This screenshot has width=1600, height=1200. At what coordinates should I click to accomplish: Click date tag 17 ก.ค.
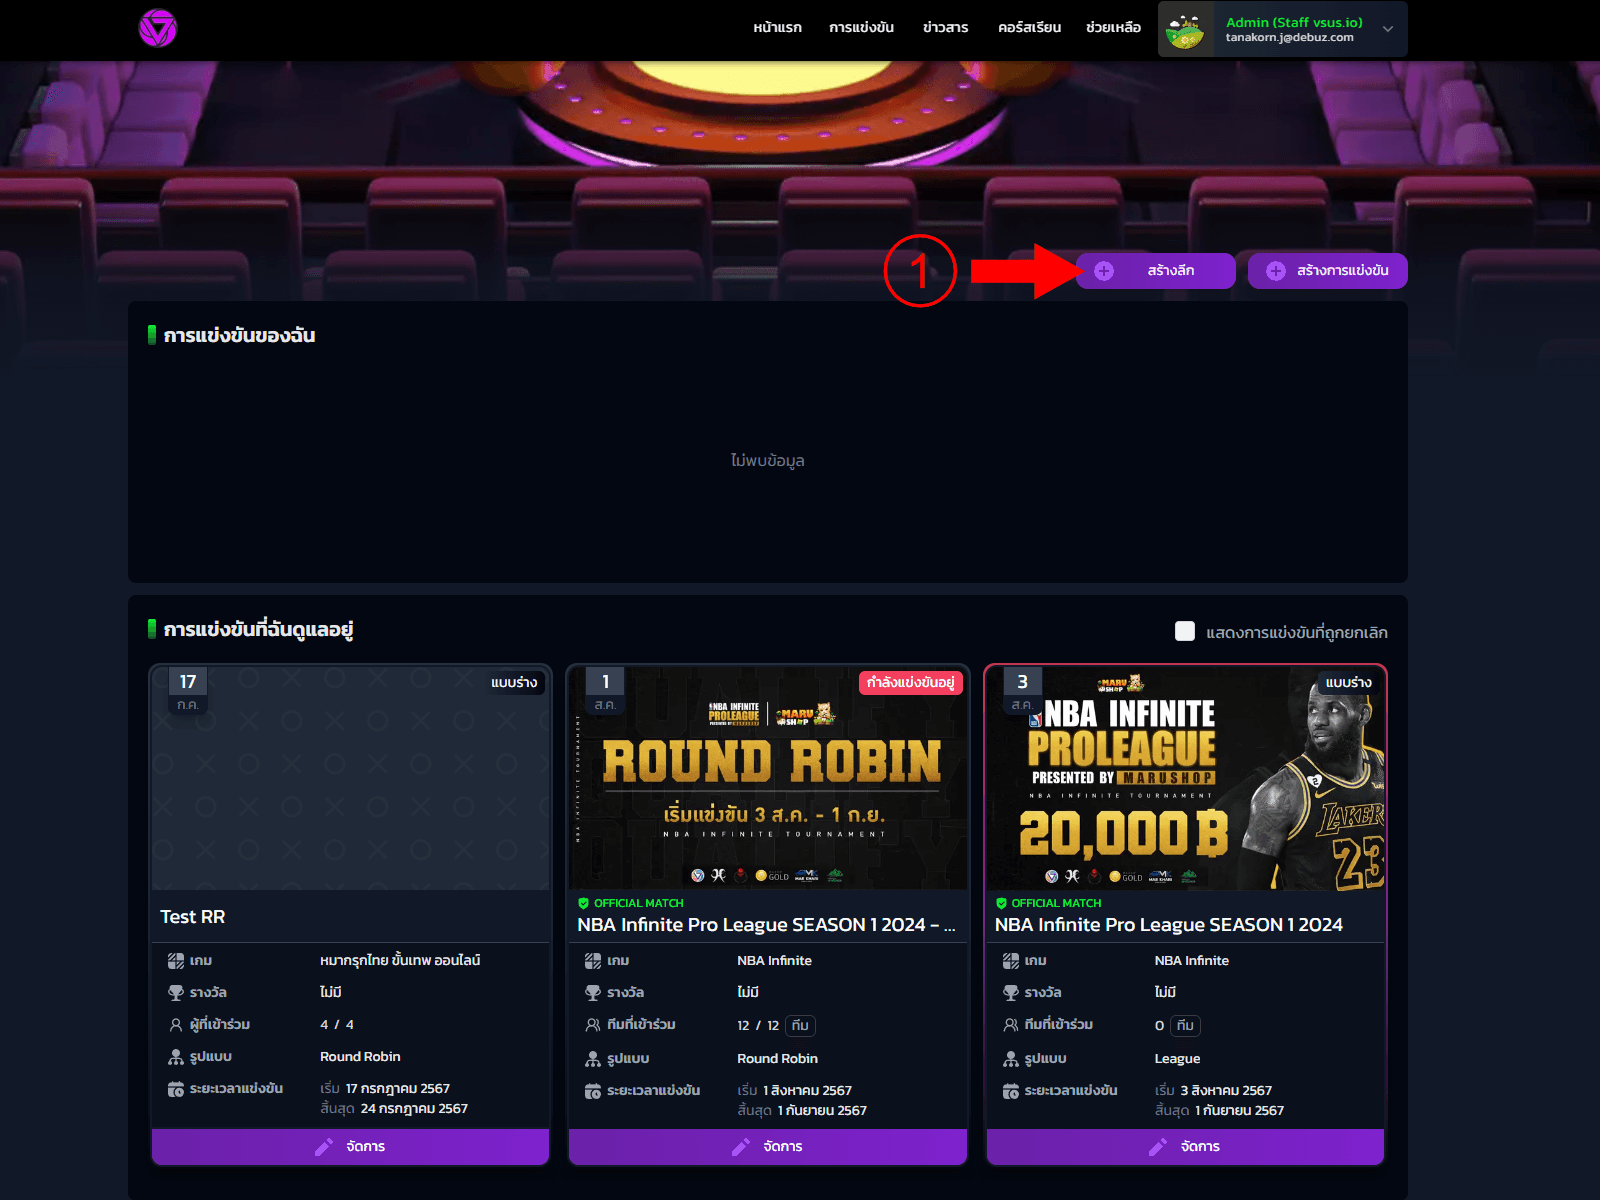pyautogui.click(x=188, y=691)
